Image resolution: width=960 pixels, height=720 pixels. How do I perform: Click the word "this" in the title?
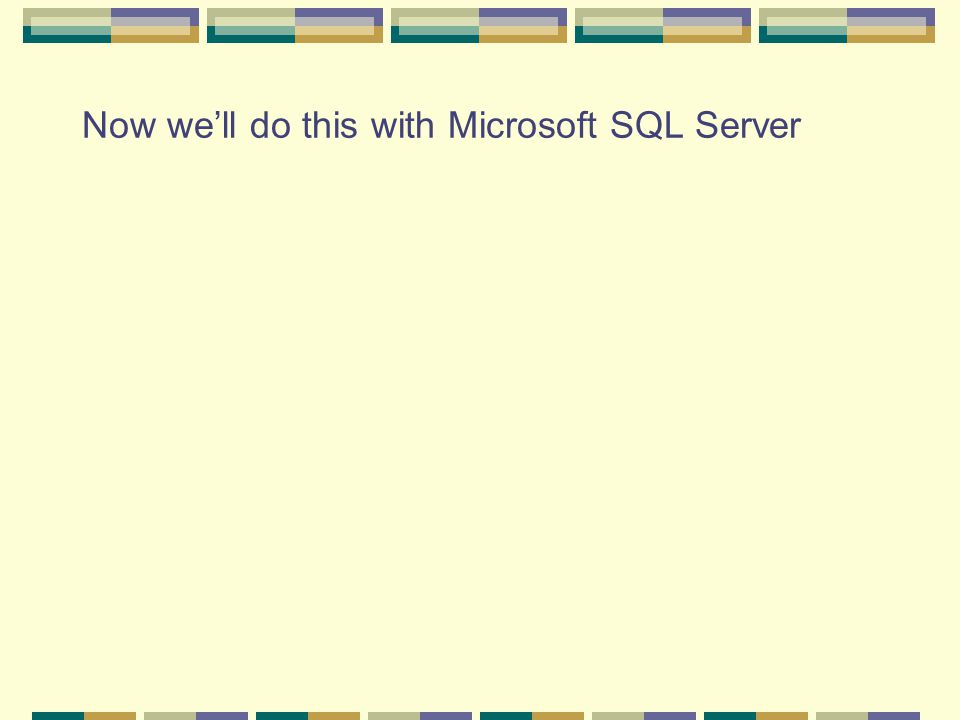point(329,125)
